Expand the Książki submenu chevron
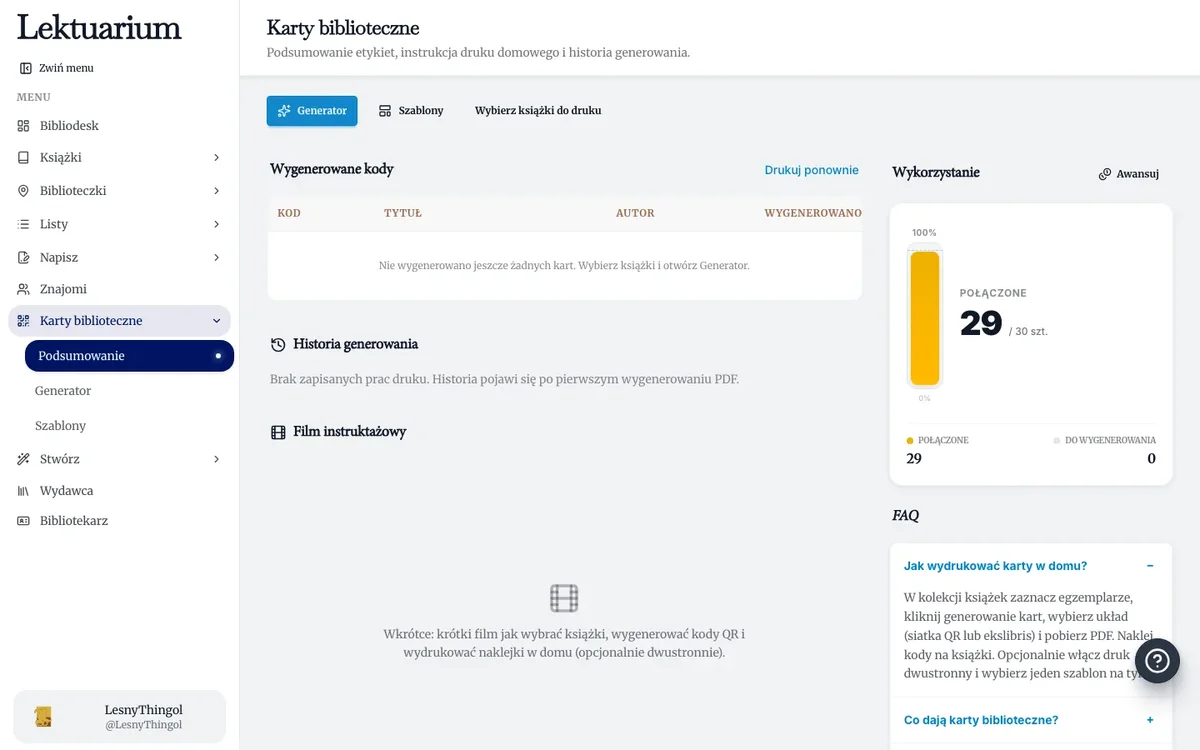The width and height of the screenshot is (1200, 750). (x=217, y=158)
